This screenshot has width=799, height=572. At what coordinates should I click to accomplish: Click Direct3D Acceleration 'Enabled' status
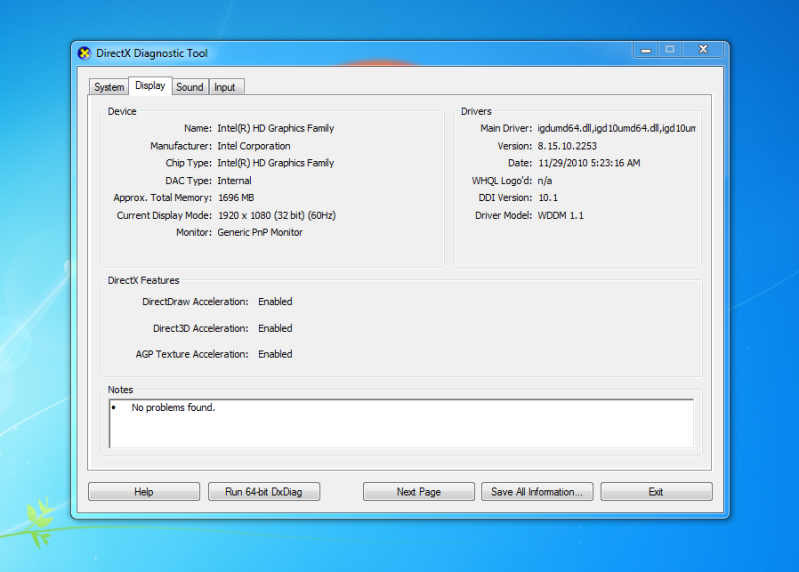pos(275,329)
